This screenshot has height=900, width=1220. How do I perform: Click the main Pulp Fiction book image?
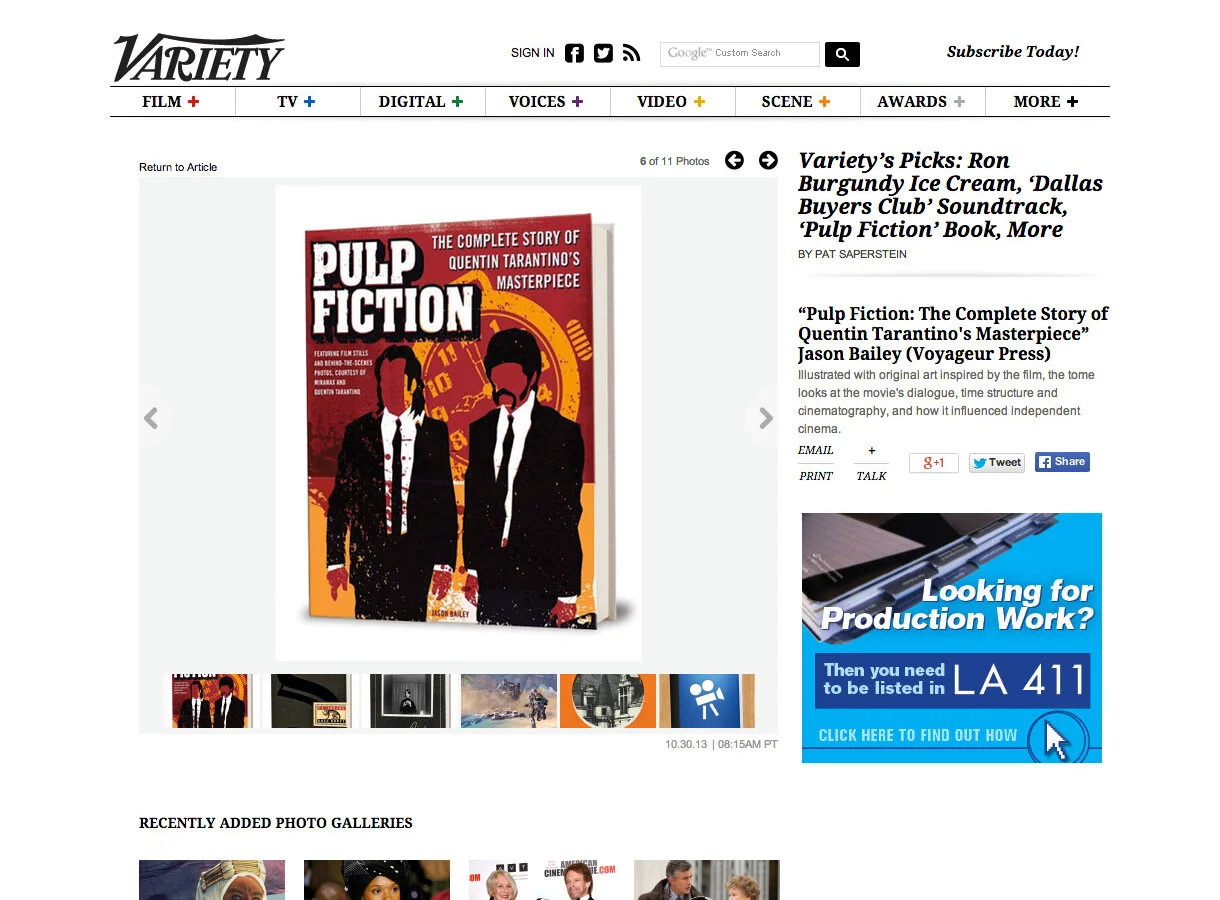pyautogui.click(x=458, y=423)
